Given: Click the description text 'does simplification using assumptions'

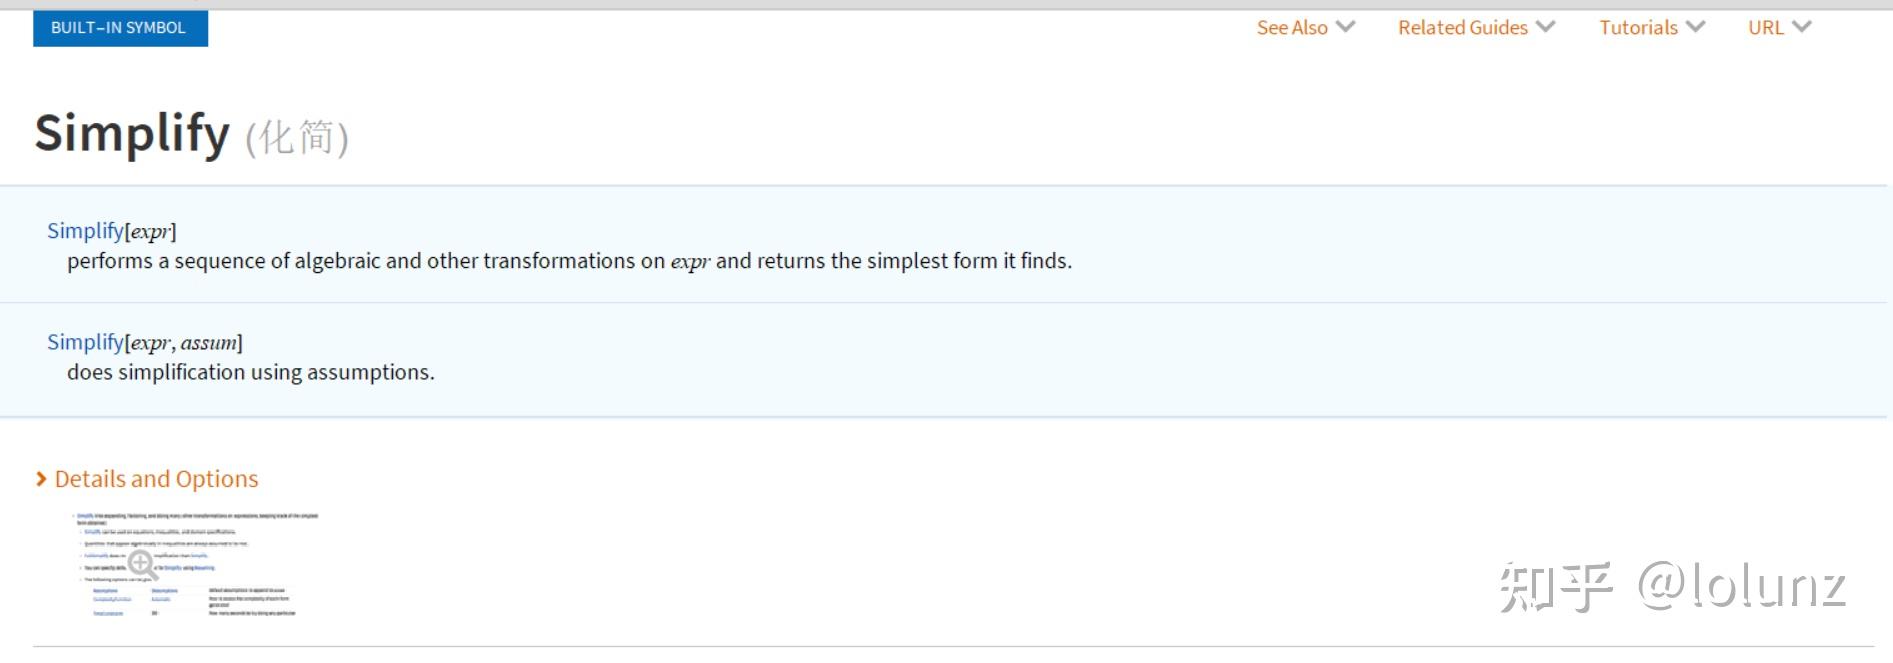Looking at the screenshot, I should tap(250, 373).
